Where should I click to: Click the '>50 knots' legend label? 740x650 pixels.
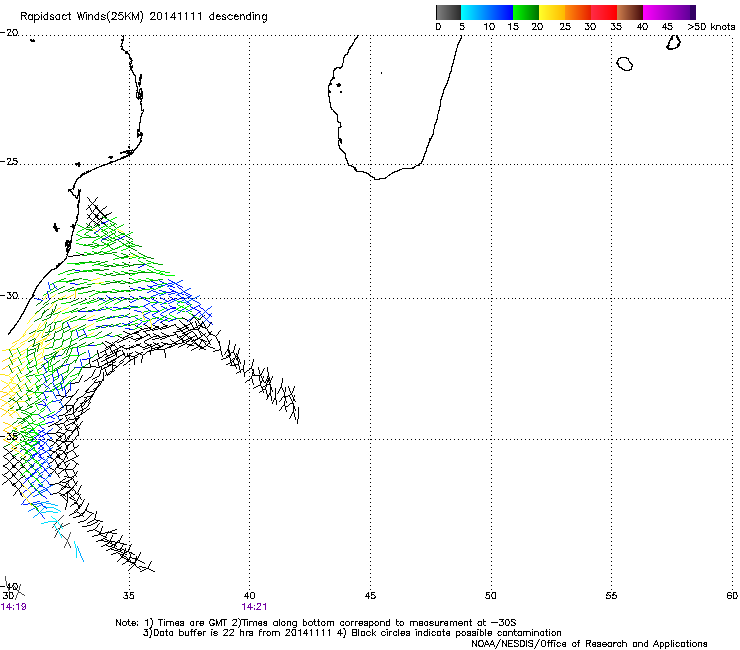pos(711,27)
